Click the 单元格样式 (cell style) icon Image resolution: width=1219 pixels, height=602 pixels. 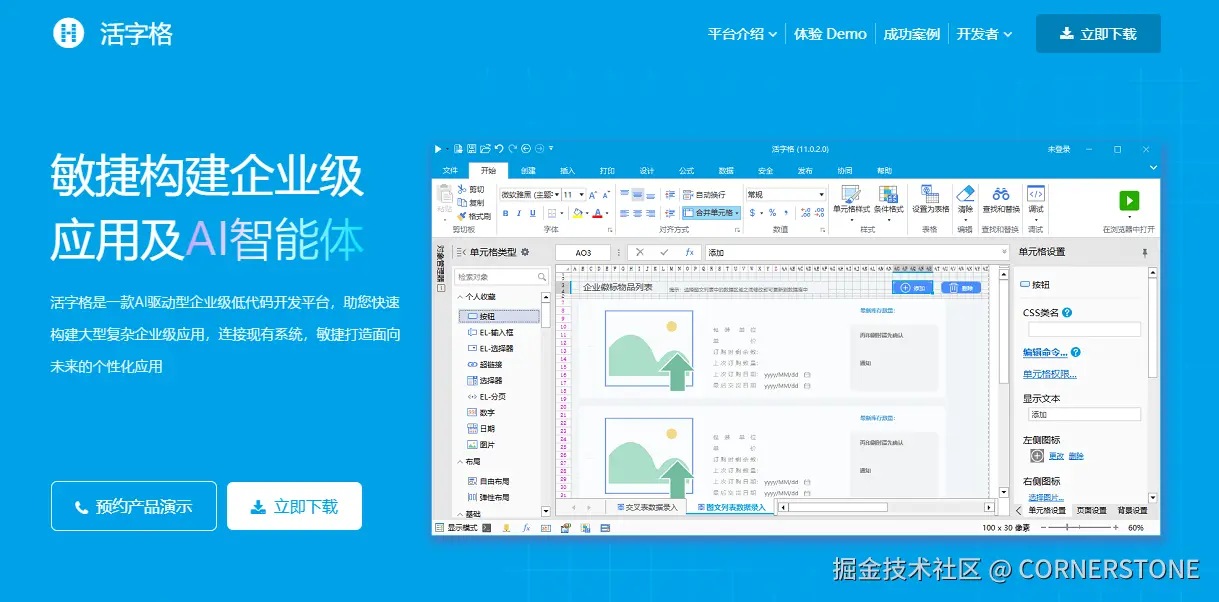pyautogui.click(x=850, y=195)
